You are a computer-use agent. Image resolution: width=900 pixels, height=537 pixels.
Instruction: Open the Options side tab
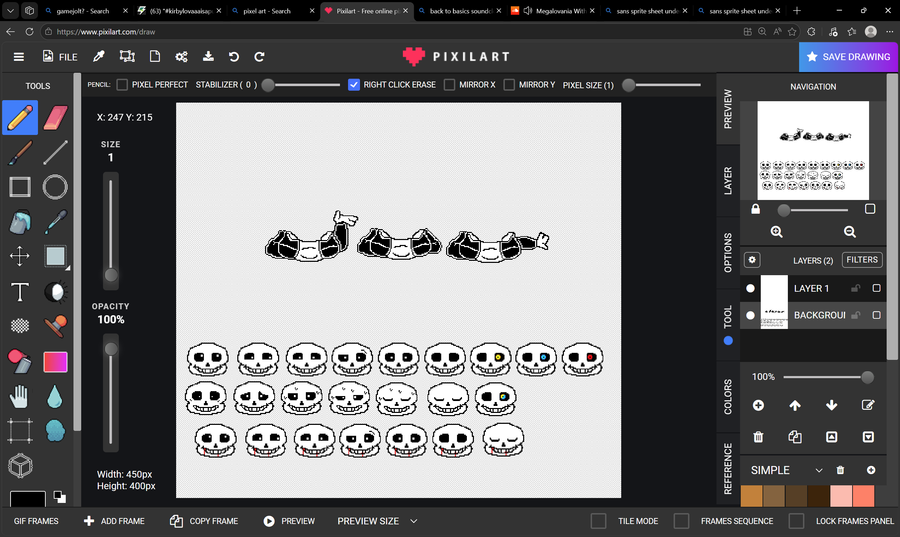pos(728,252)
